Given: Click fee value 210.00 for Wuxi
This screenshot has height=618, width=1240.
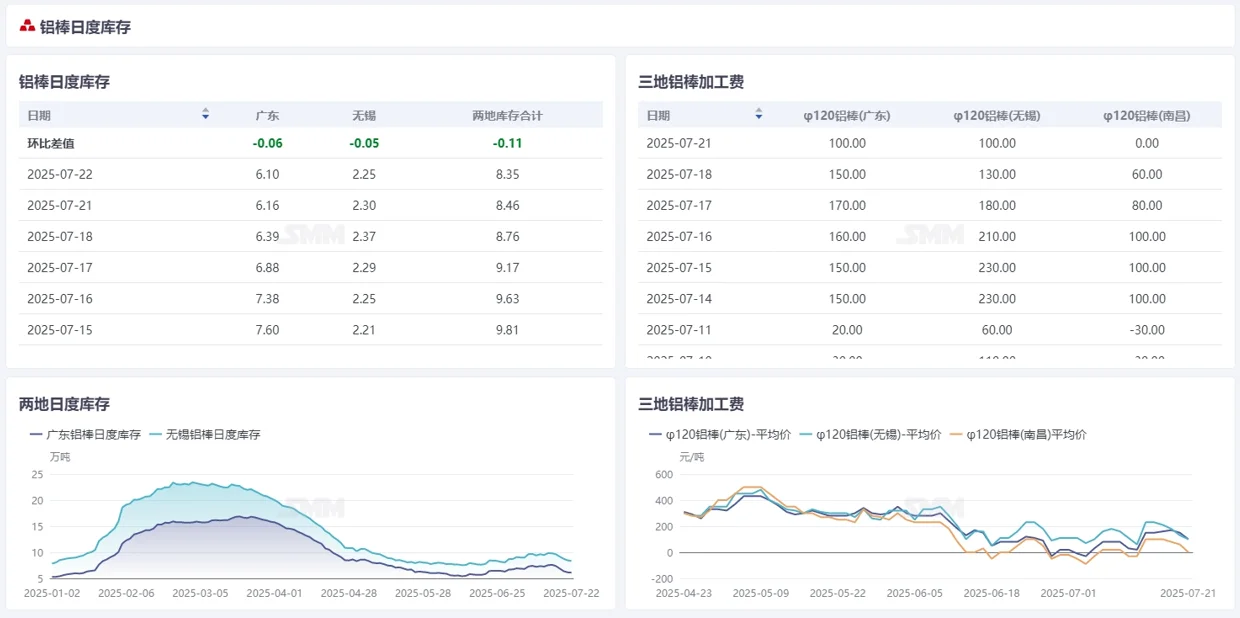Looking at the screenshot, I should click(x=997, y=236).
